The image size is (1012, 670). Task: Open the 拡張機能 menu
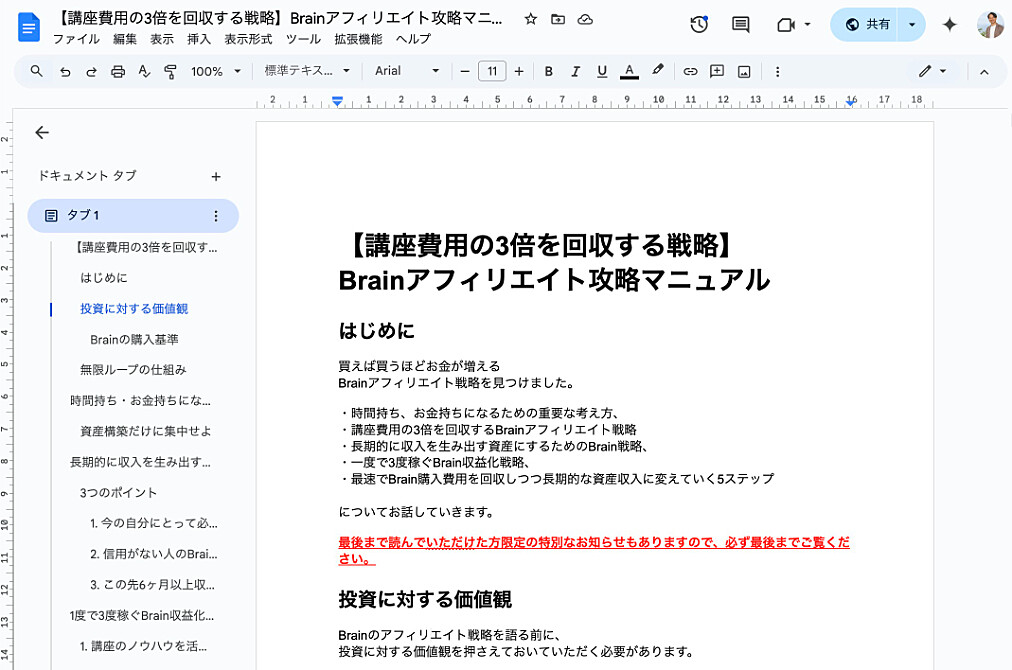[358, 39]
